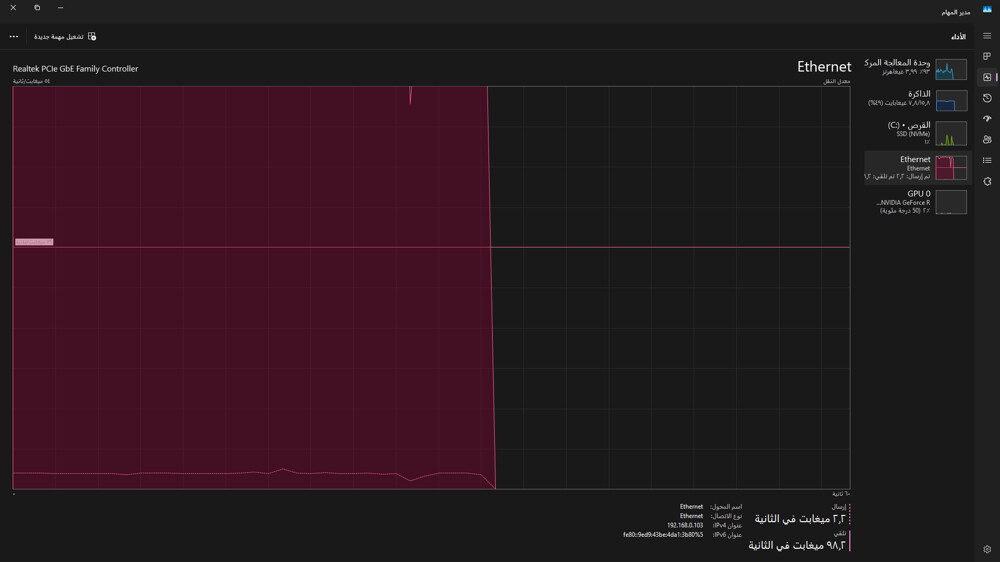Click the 192.168.0.103 IPv4 address

coord(685,525)
